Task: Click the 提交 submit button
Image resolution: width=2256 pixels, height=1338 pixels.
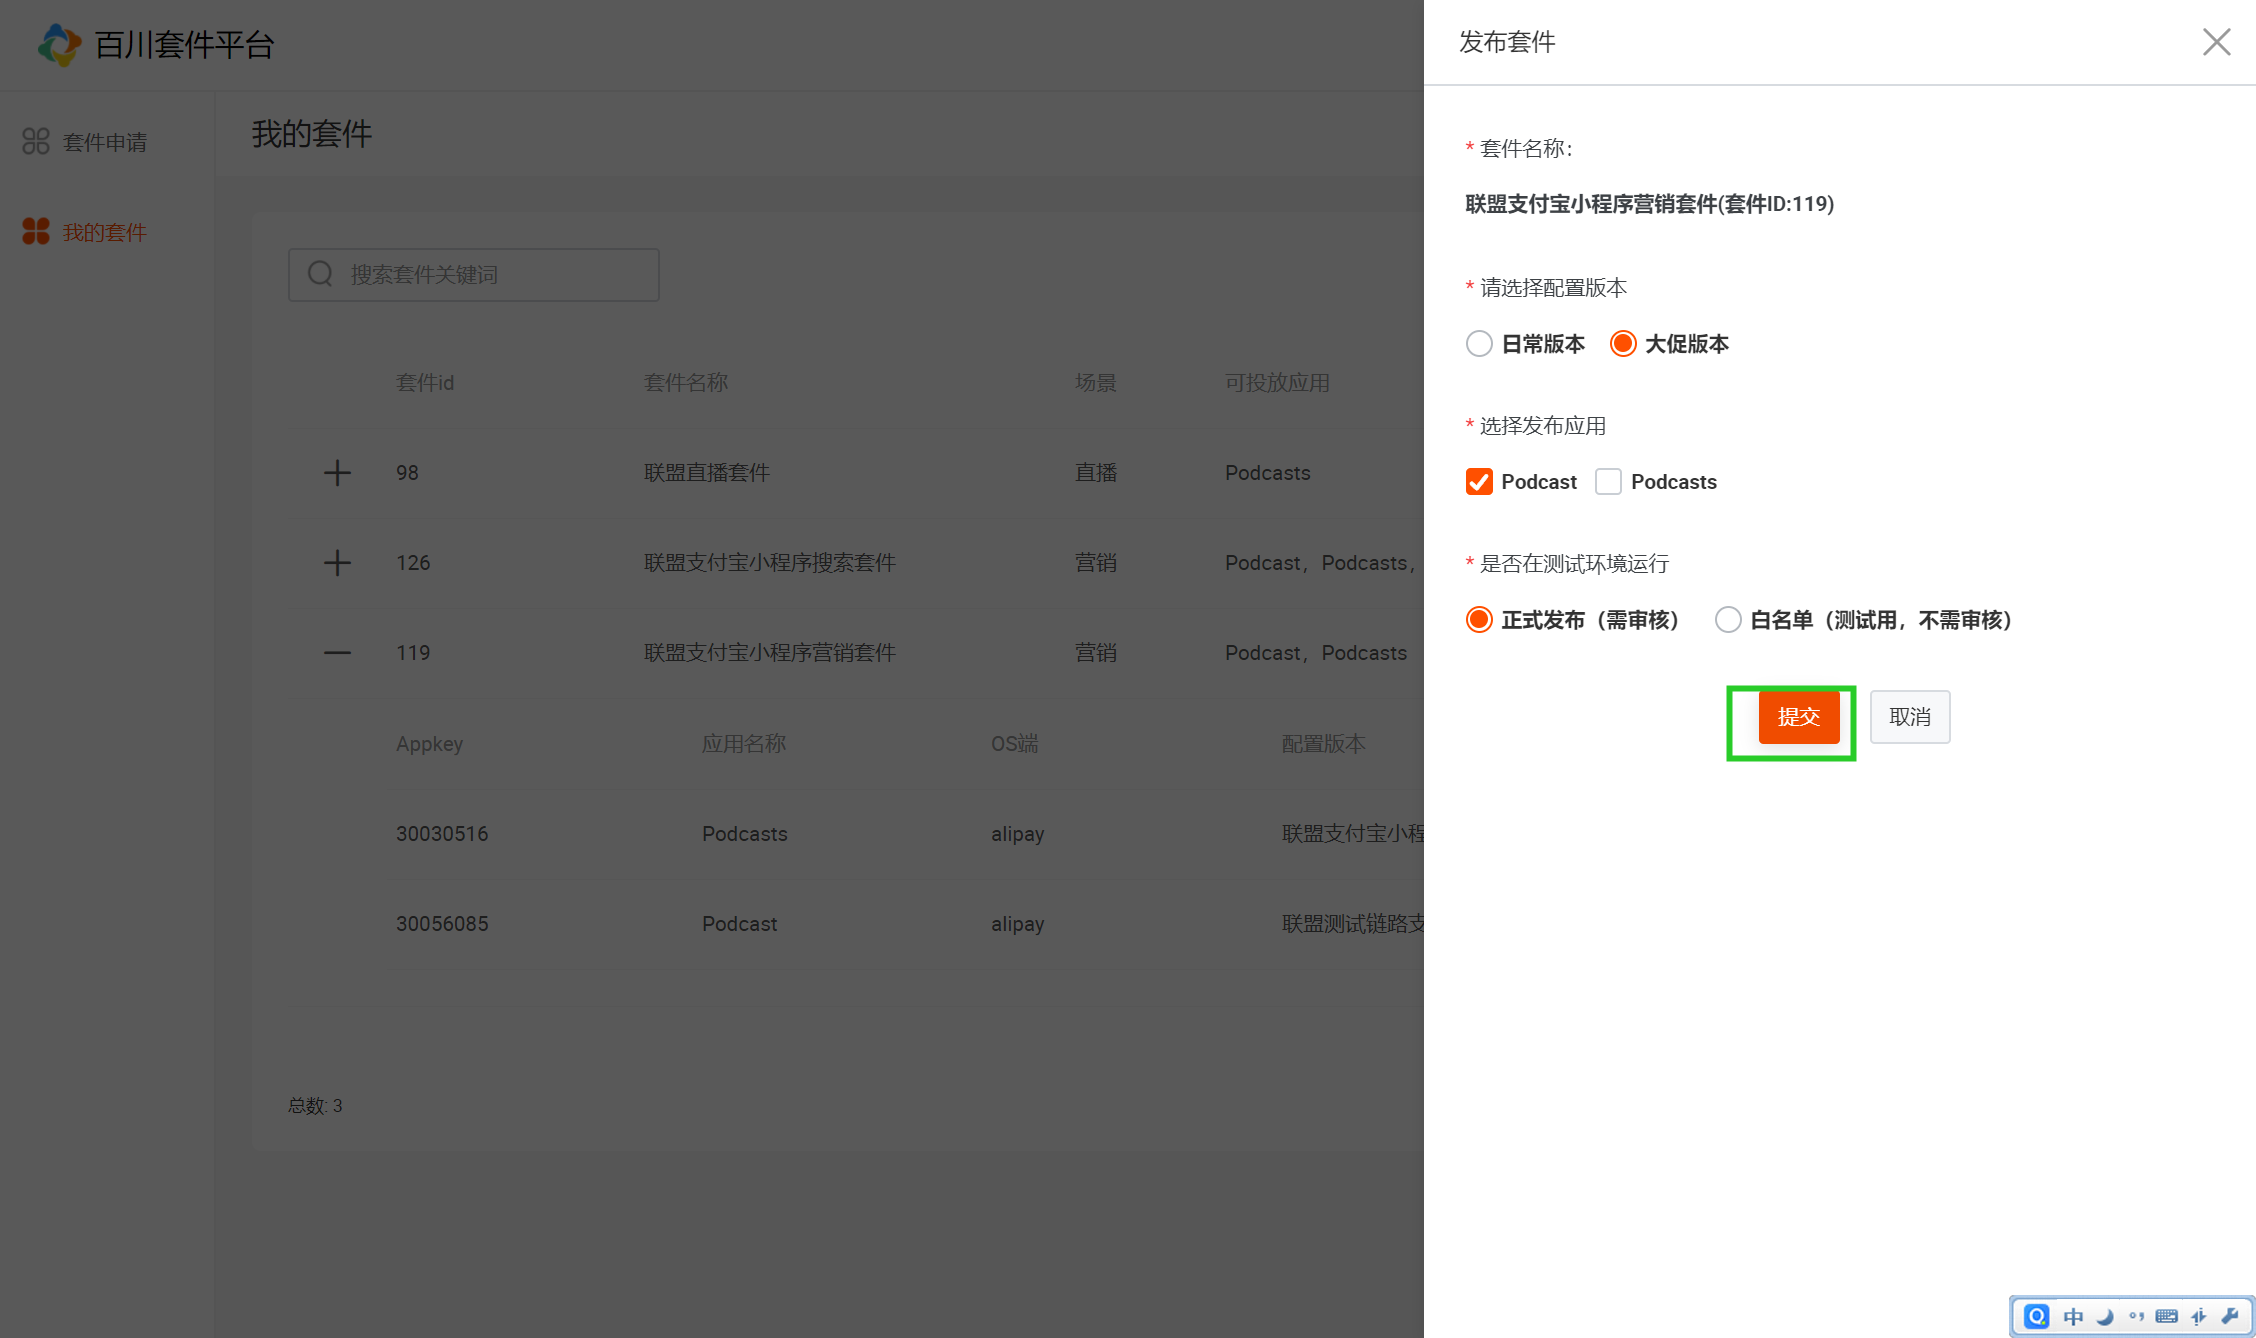Action: tap(1799, 717)
